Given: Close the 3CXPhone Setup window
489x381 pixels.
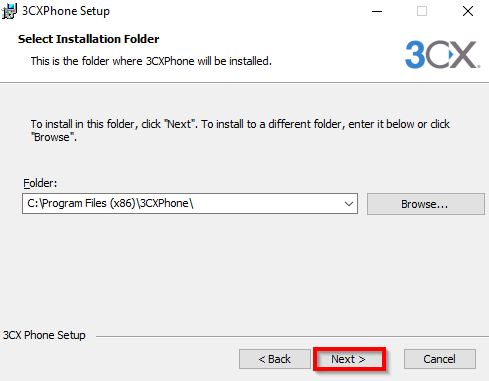Looking at the screenshot, I should pos(468,11).
